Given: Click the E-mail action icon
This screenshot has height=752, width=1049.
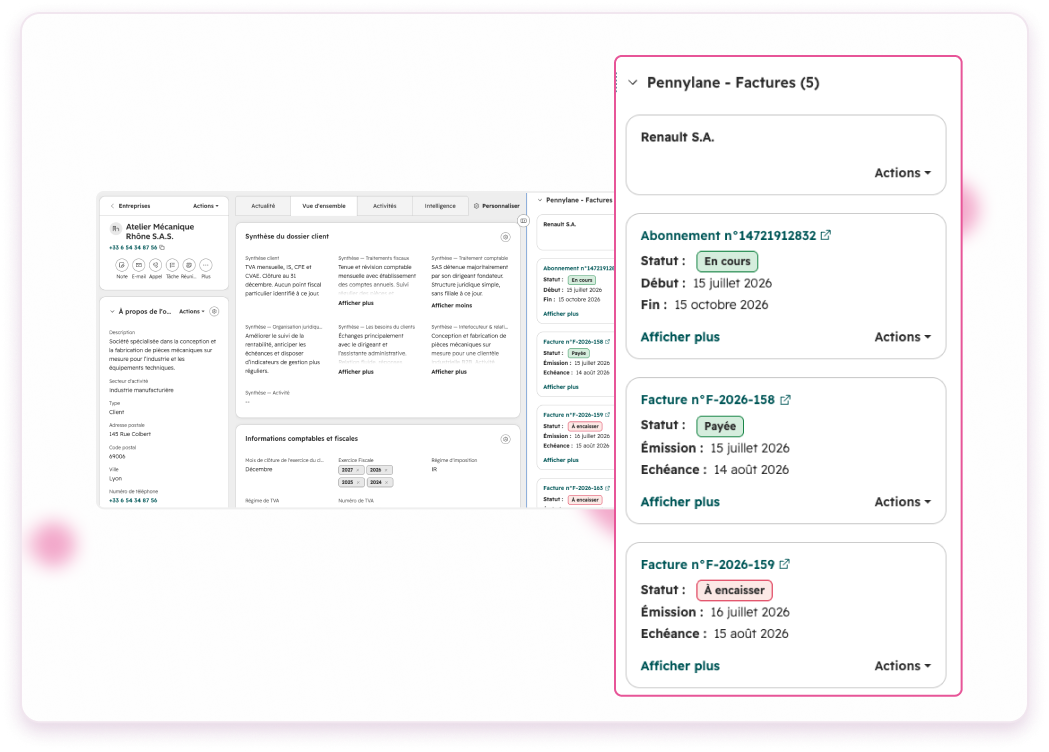Looking at the screenshot, I should (138, 265).
